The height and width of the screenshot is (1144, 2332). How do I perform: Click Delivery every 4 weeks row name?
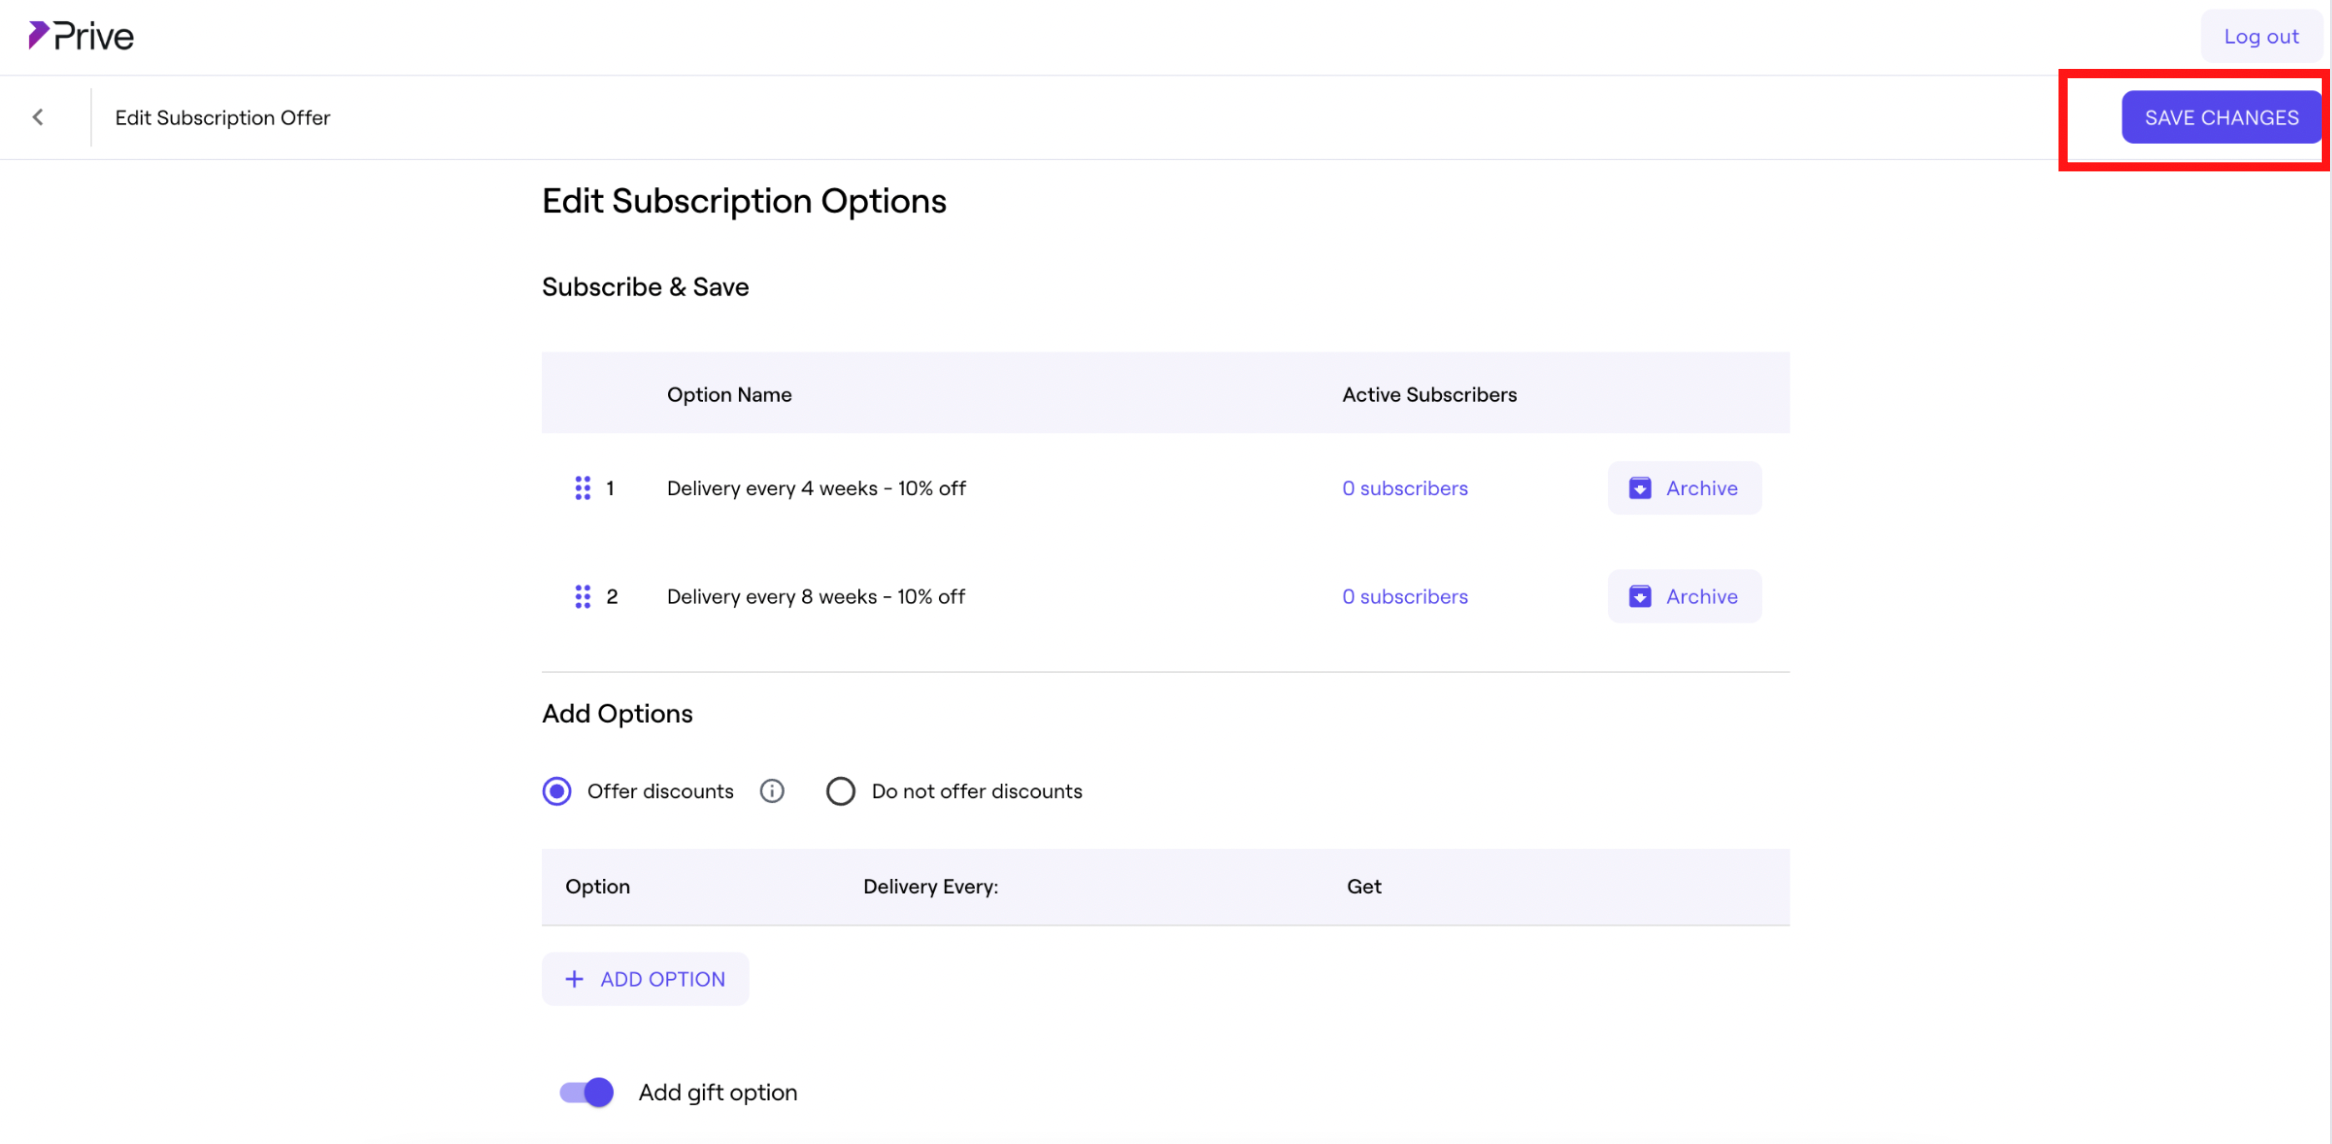815,488
